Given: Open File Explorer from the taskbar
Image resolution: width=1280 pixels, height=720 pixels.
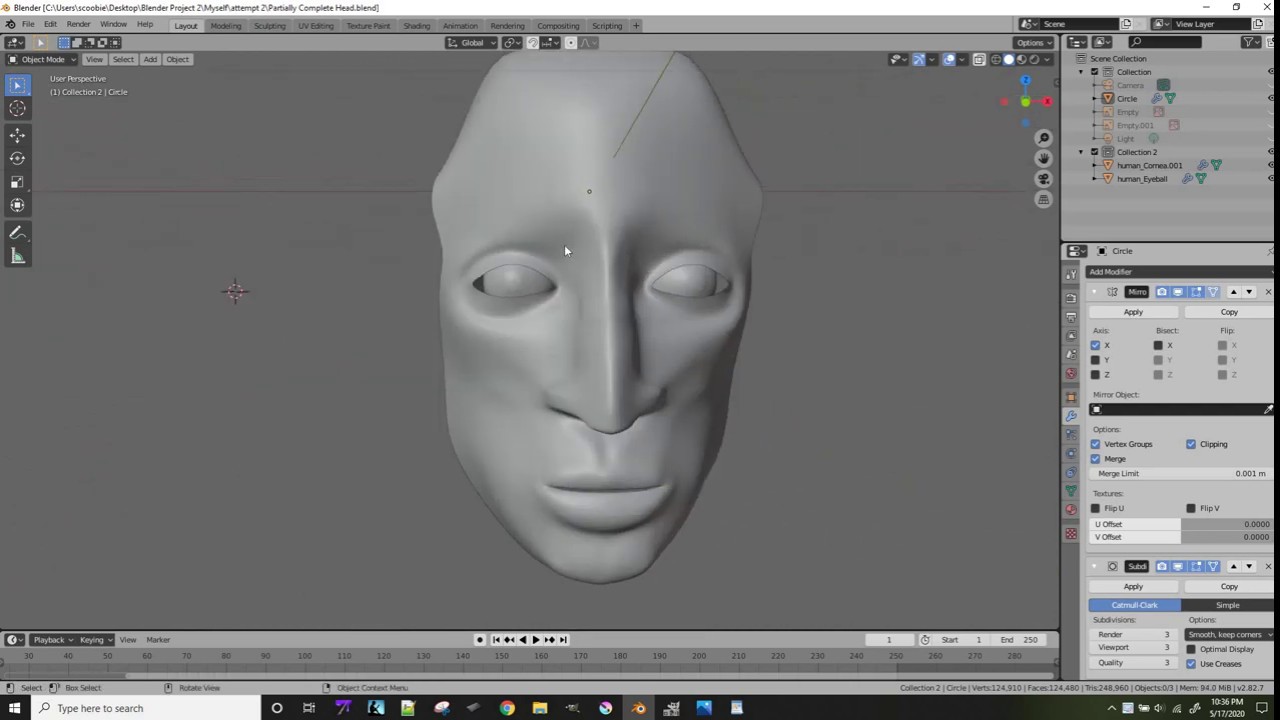Looking at the screenshot, I should tap(540, 708).
